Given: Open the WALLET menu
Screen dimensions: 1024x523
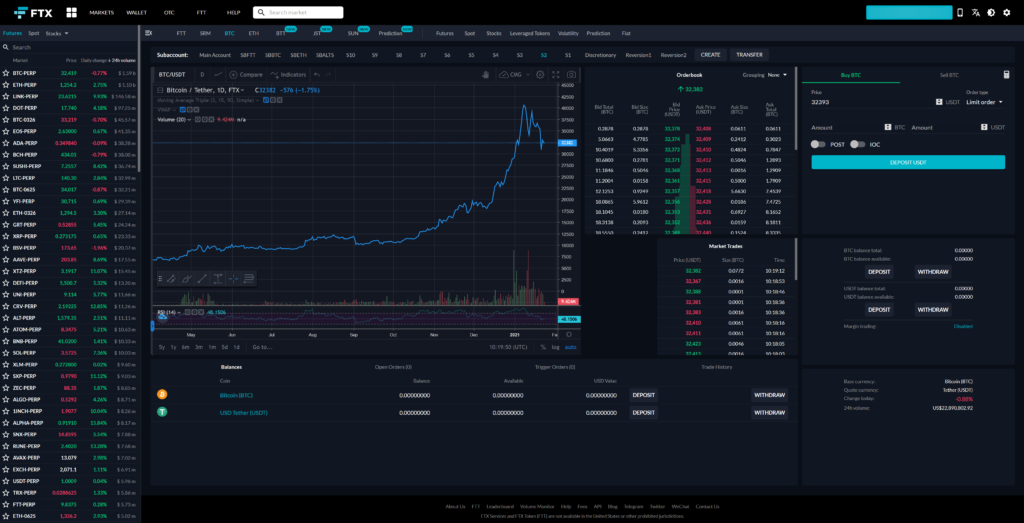Looking at the screenshot, I should 136,12.
